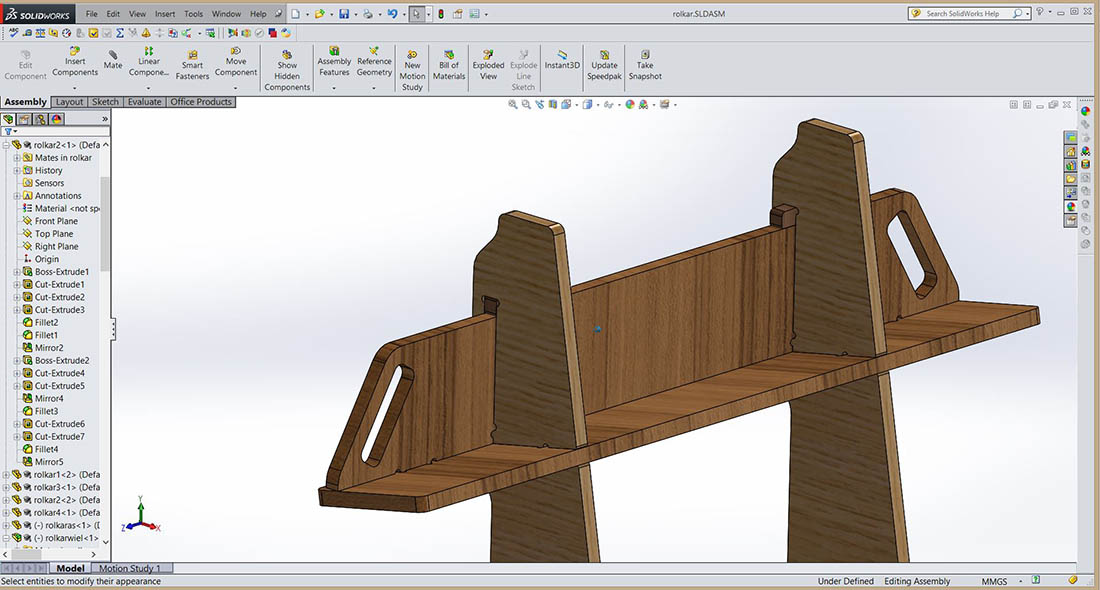Click the Smart Fasteners tool
Image resolution: width=1100 pixels, height=590 pixels.
pyautogui.click(x=192, y=65)
